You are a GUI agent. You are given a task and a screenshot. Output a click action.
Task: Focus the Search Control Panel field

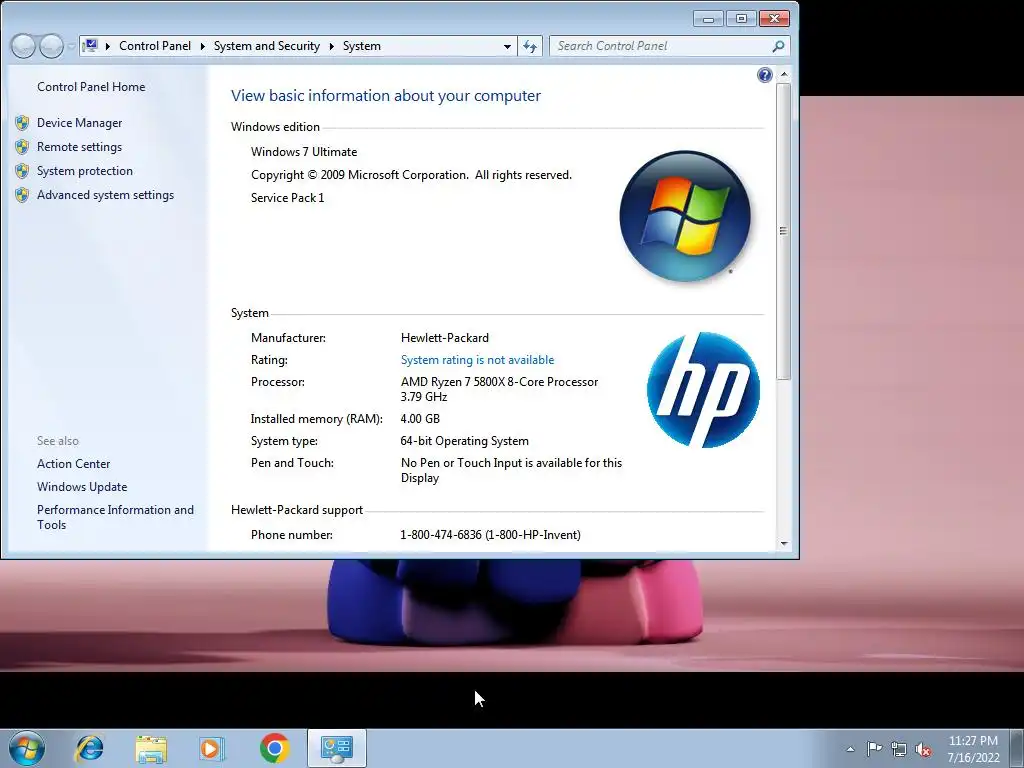coord(660,46)
